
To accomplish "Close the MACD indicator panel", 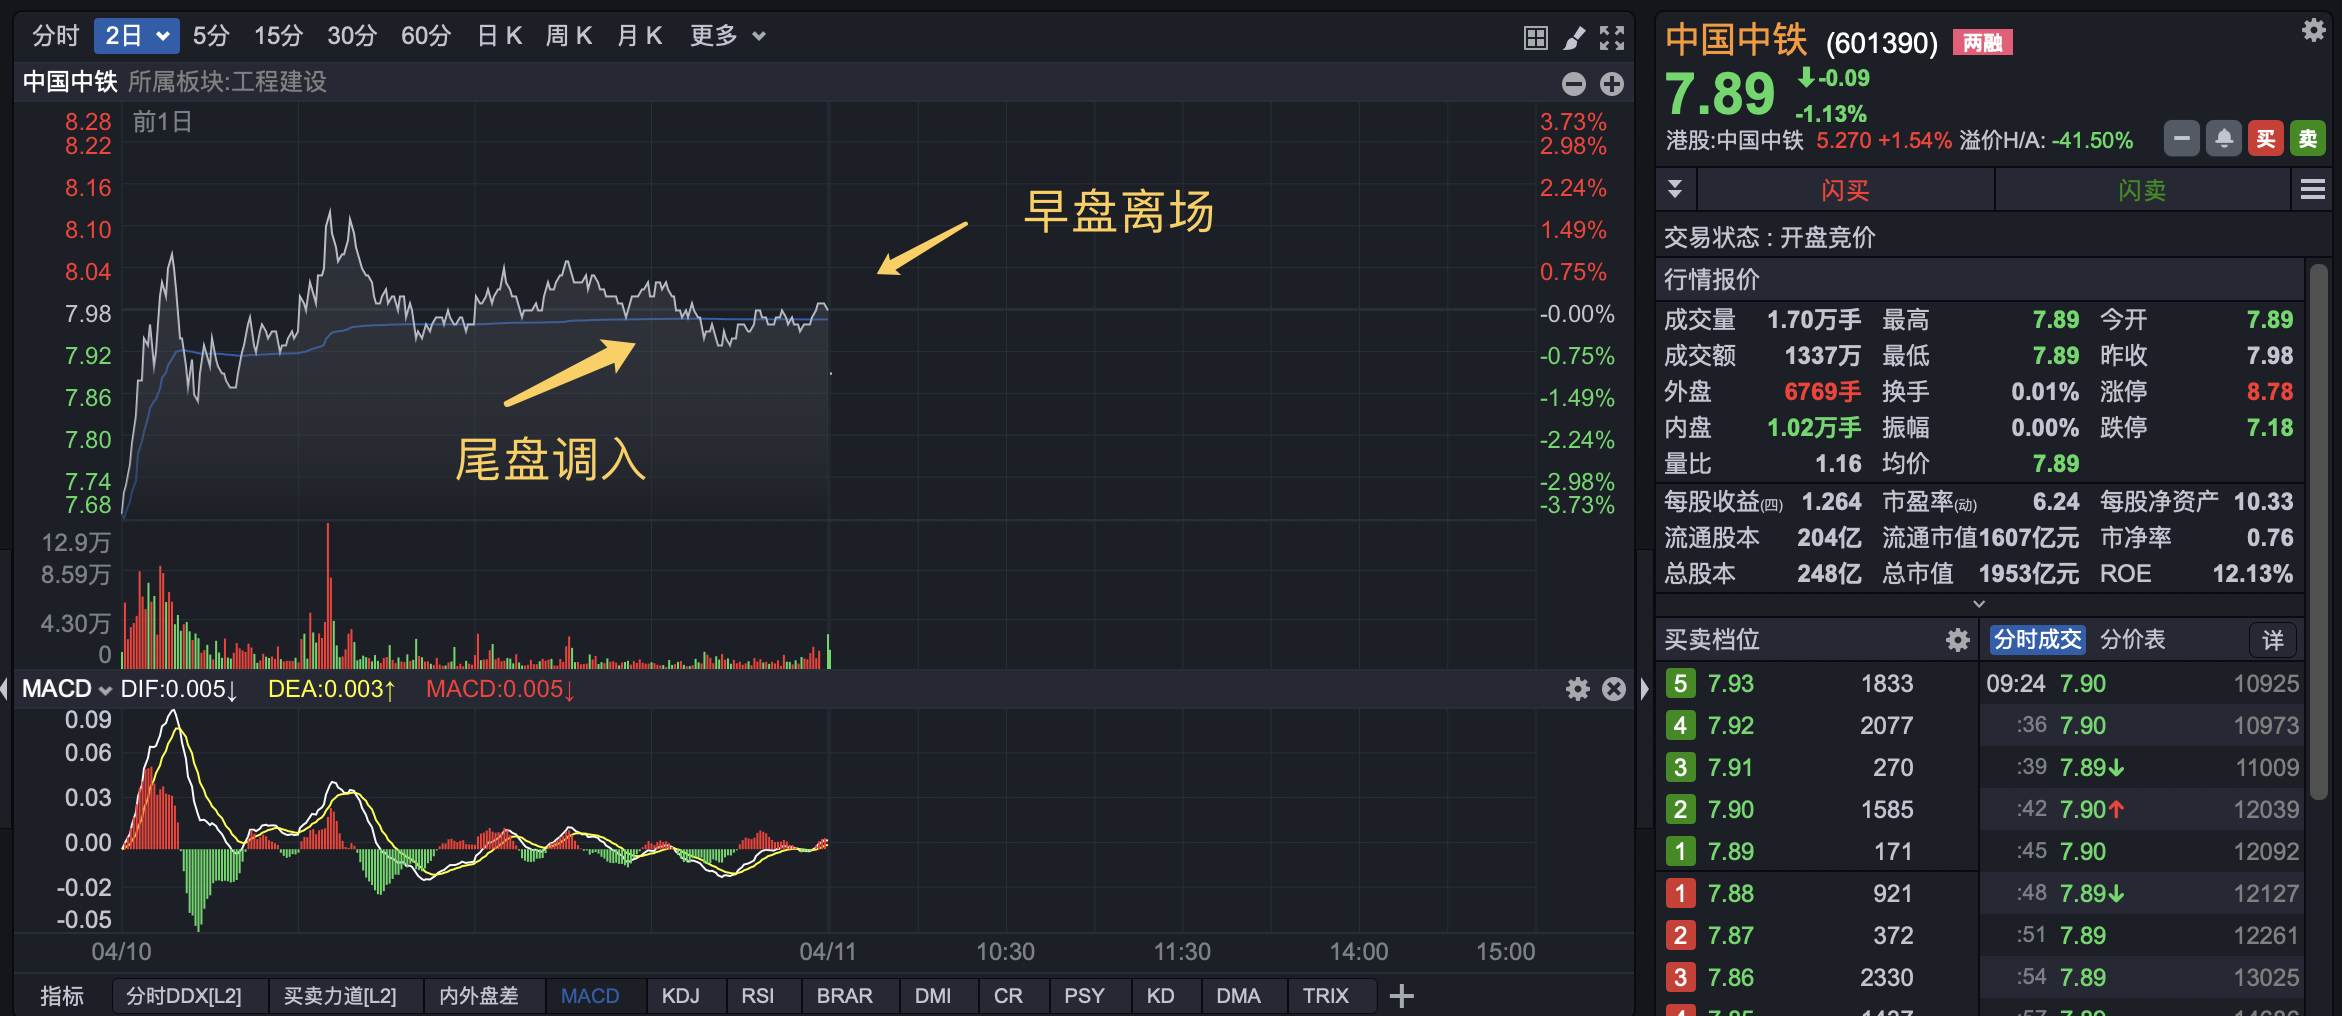I will tap(1614, 689).
